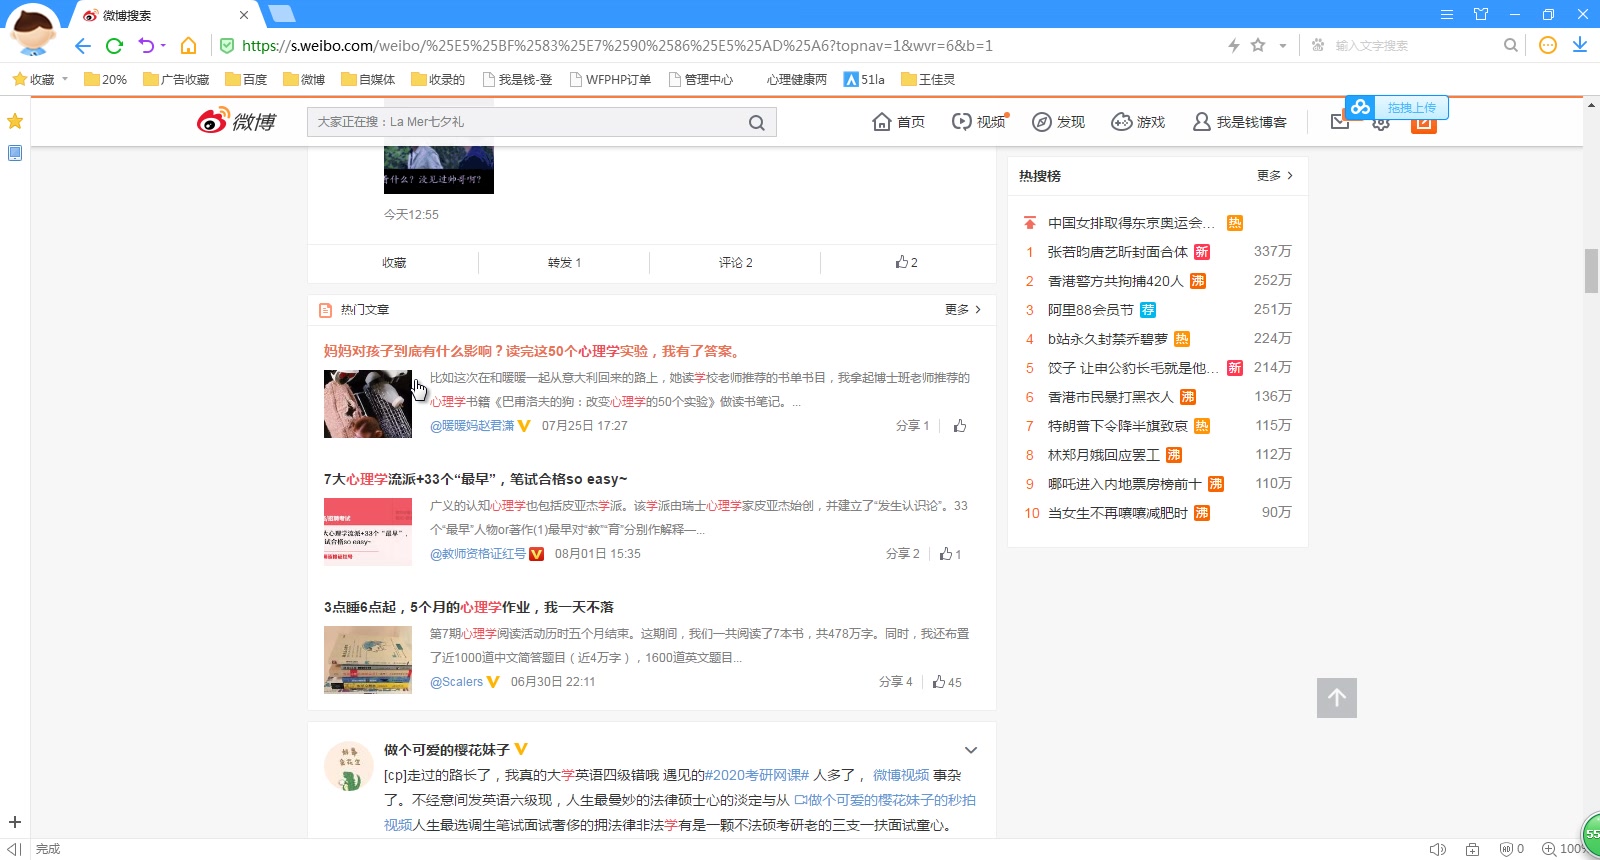Open the 王佳灵 bookmarks folder
The image size is (1600, 860).
(928, 79)
